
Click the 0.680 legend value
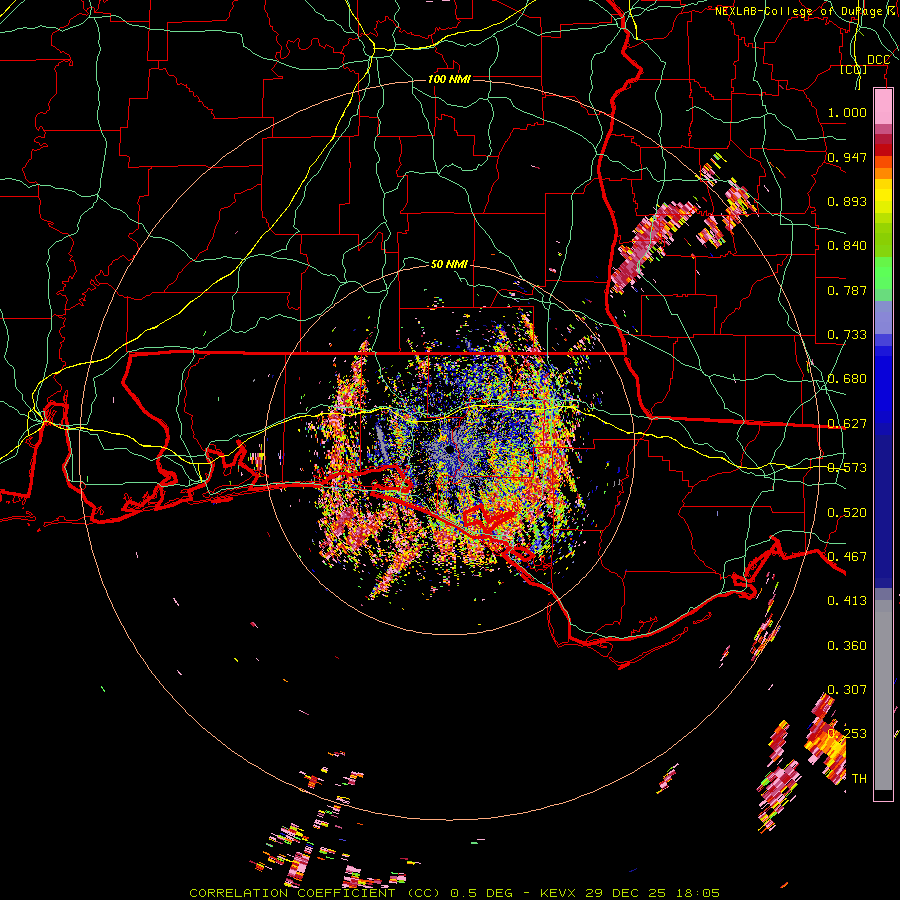click(x=847, y=379)
